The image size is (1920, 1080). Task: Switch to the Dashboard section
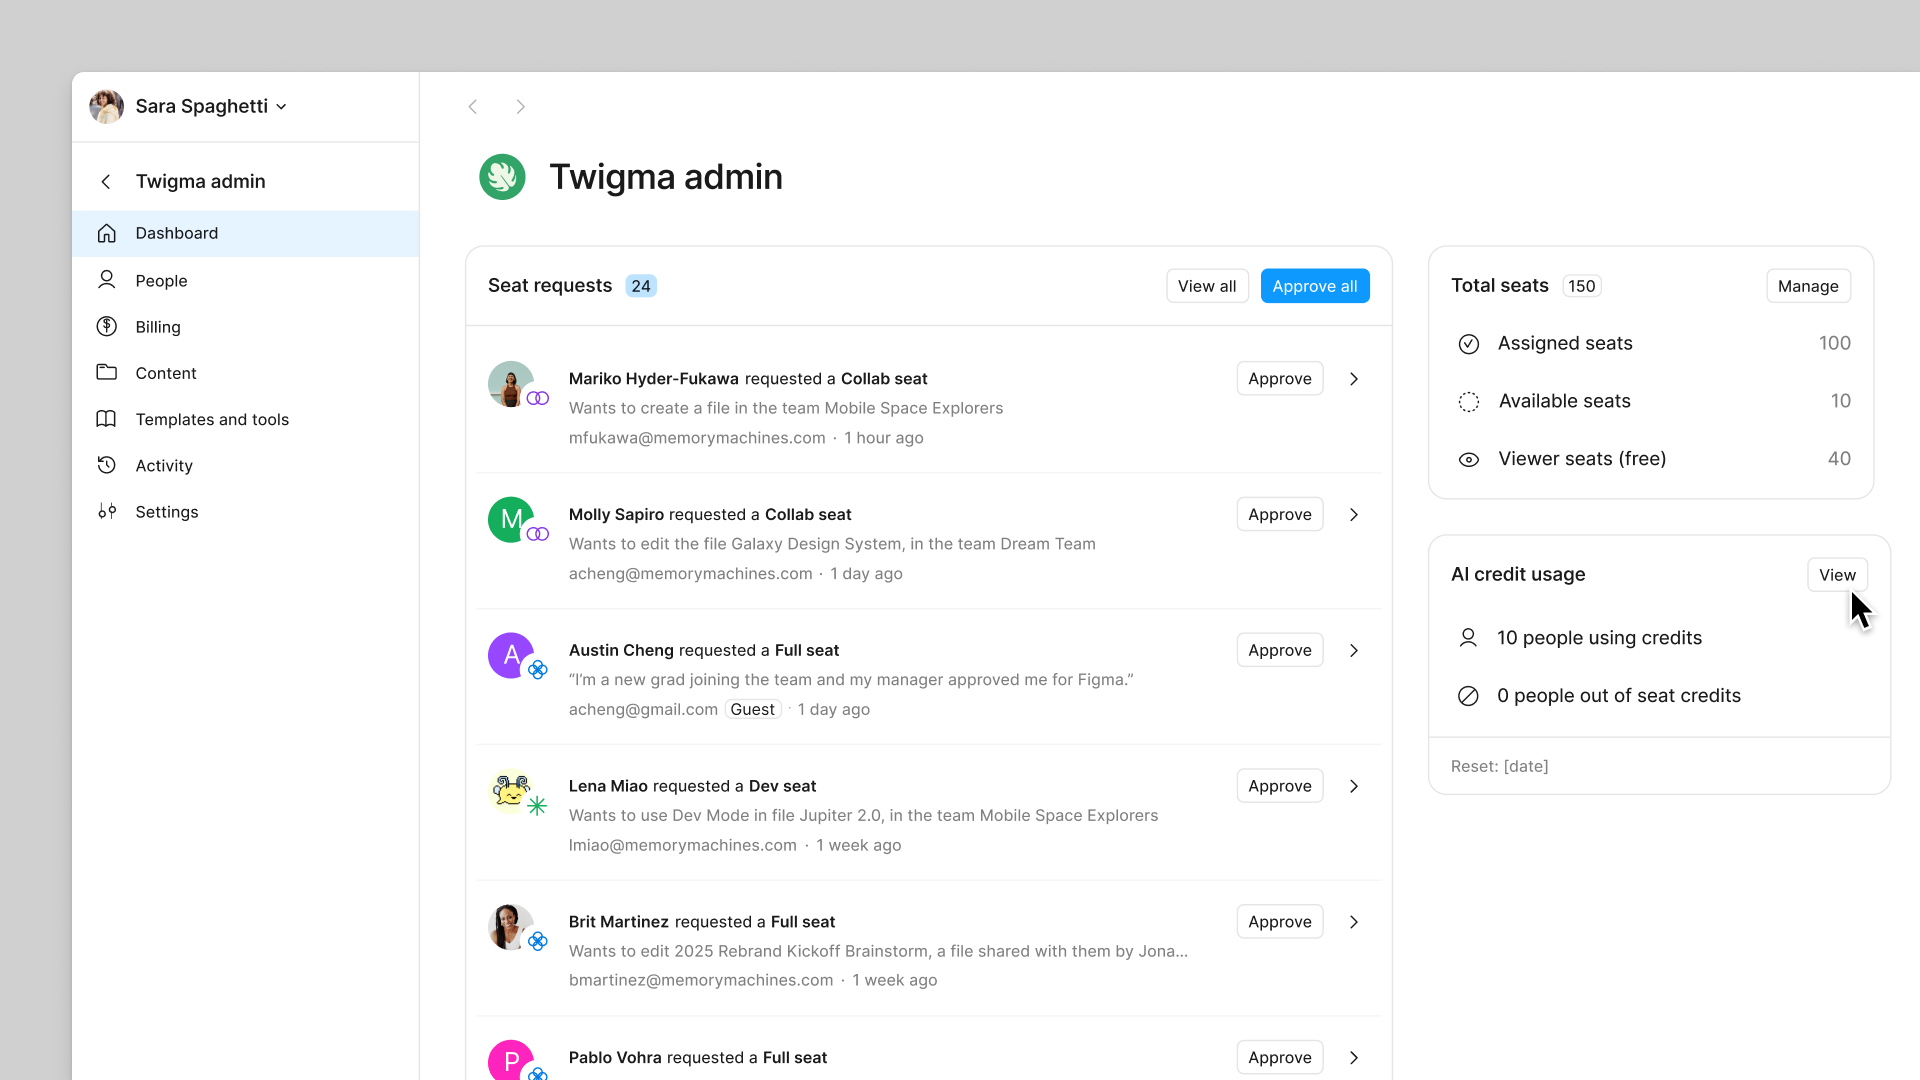click(176, 233)
